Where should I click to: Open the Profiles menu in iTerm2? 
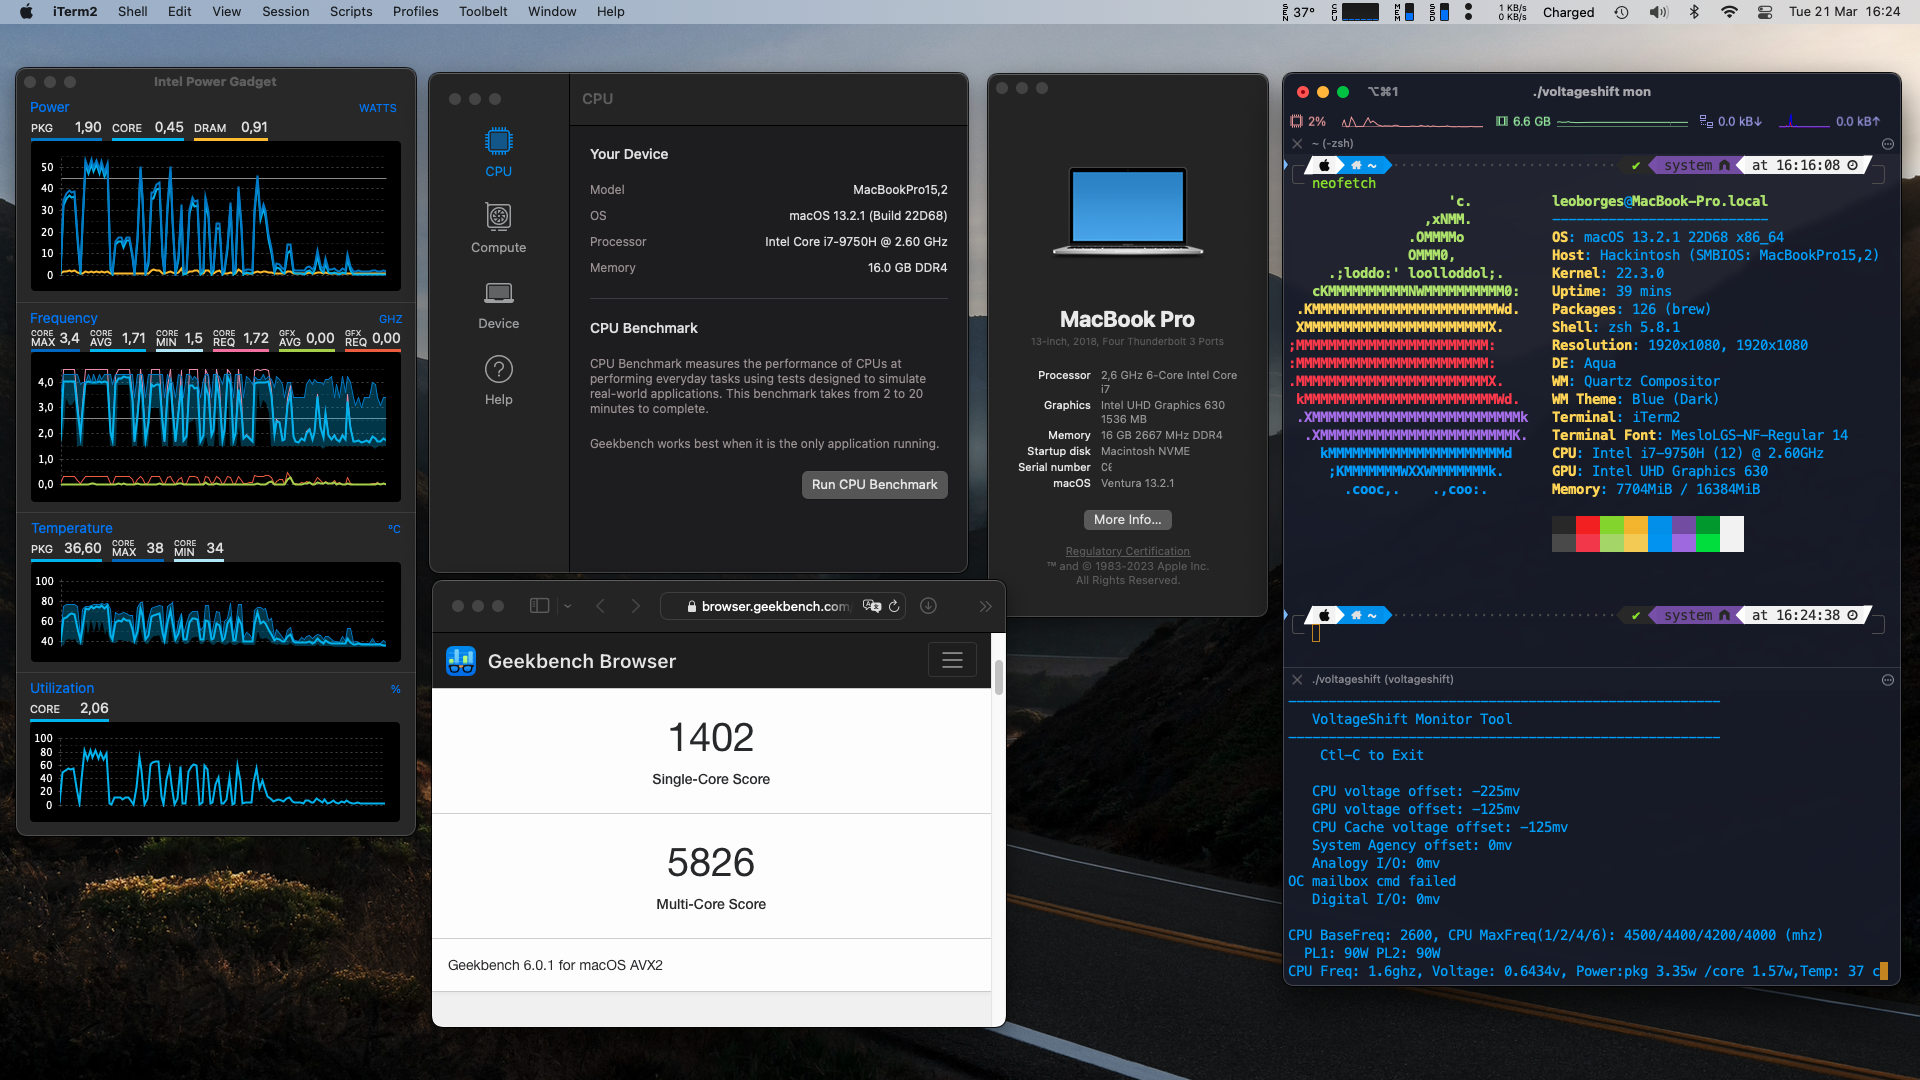click(x=415, y=12)
